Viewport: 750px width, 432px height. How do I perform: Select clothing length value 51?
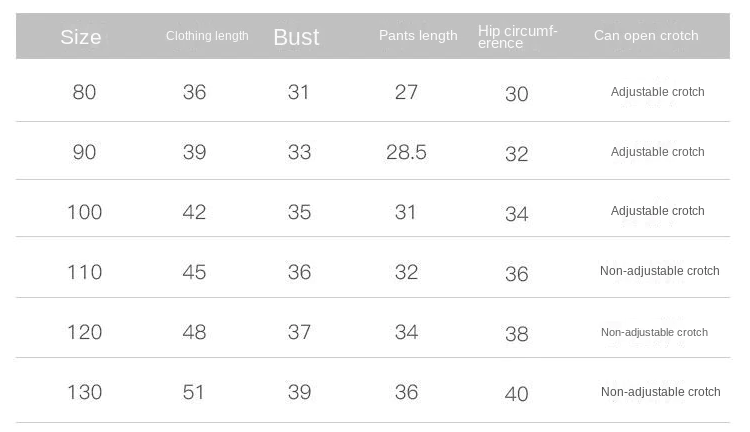194,392
